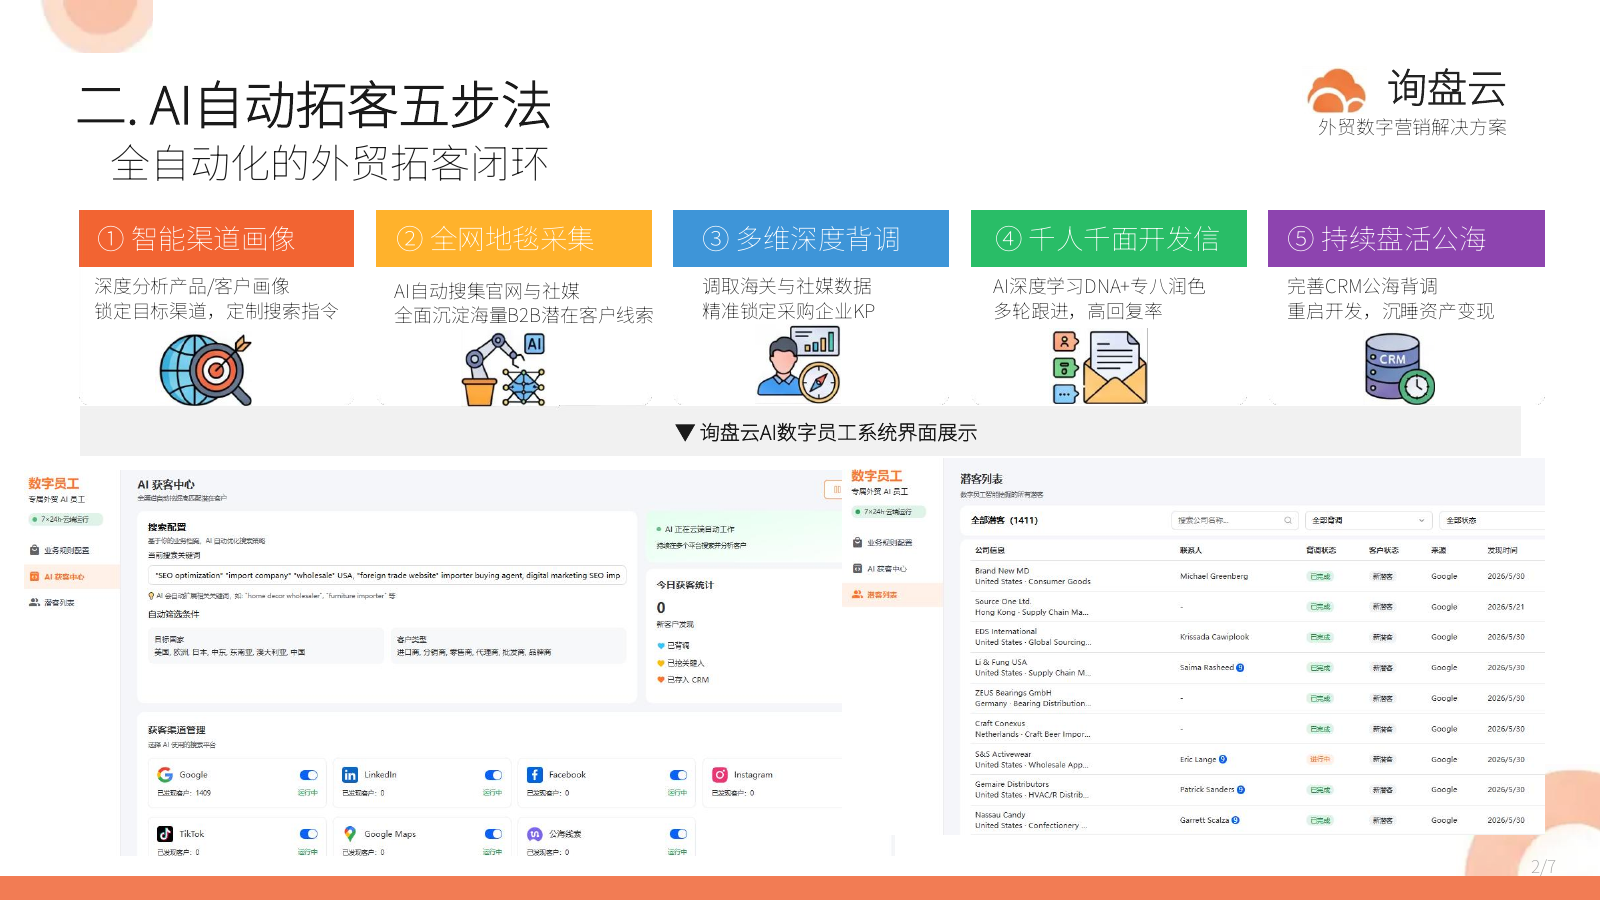Click the Craft Conexus company name
The width and height of the screenshot is (1600, 900).
point(1000,723)
